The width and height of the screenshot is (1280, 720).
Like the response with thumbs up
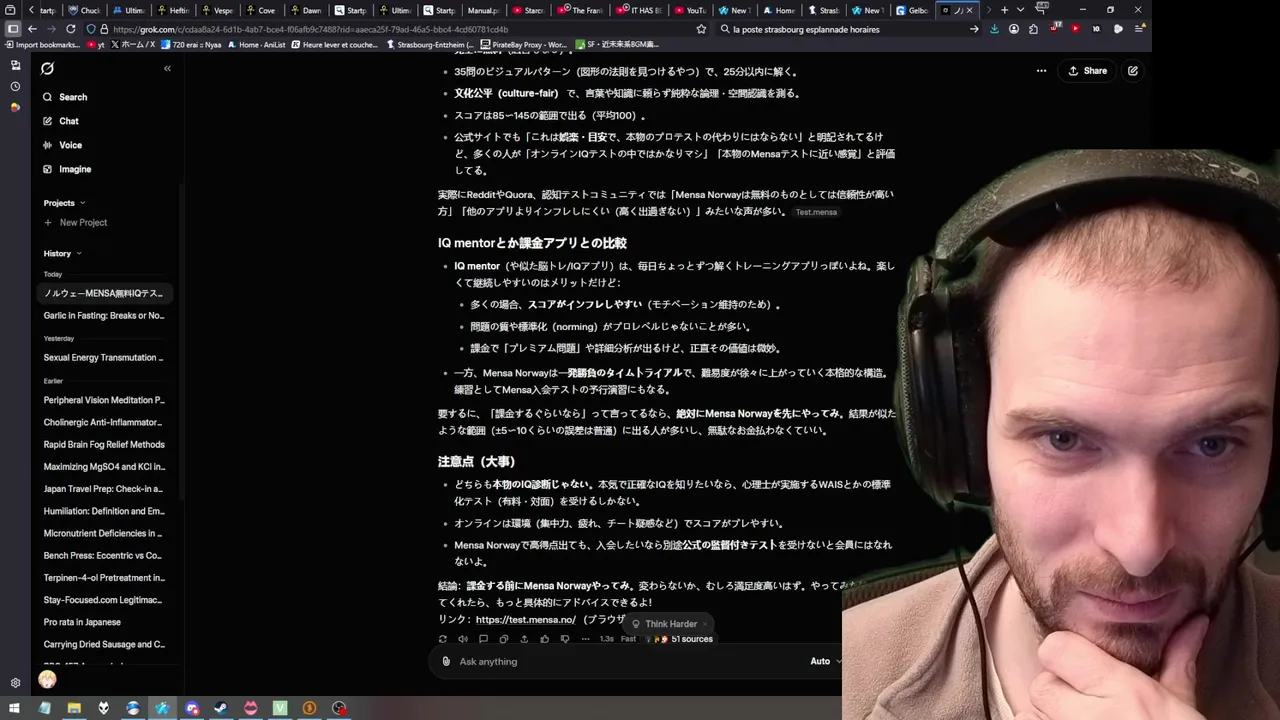click(x=545, y=639)
